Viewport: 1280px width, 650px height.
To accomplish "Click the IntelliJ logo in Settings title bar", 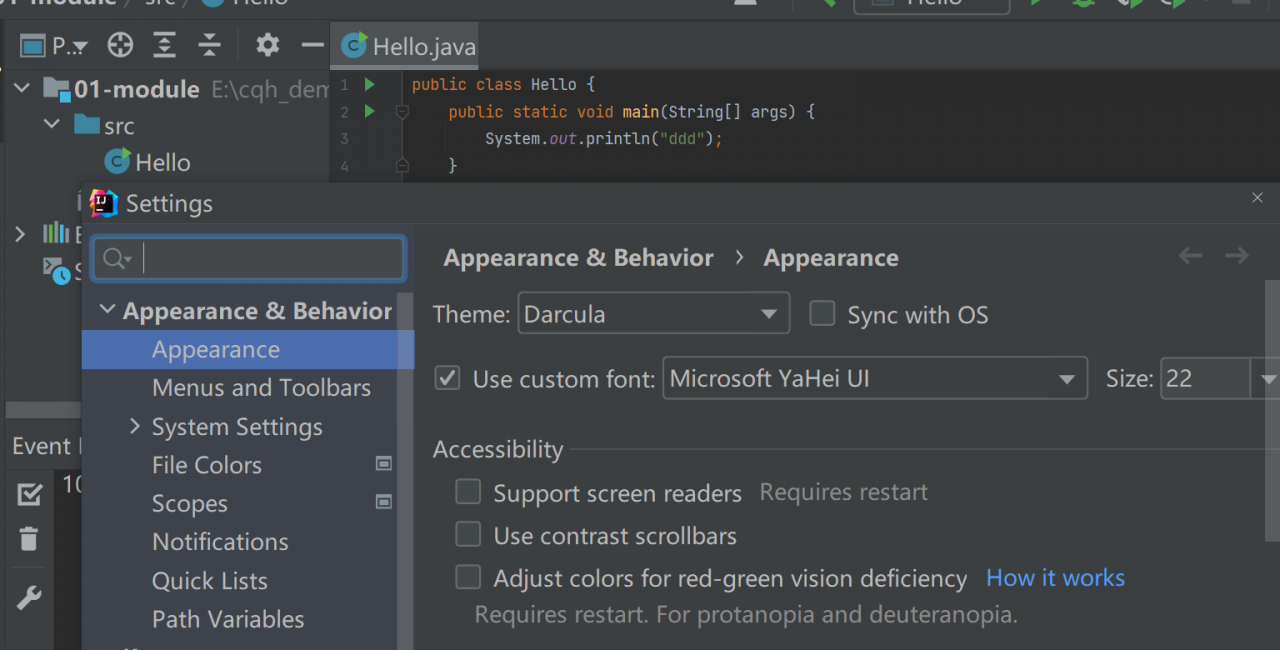I will pos(104,203).
